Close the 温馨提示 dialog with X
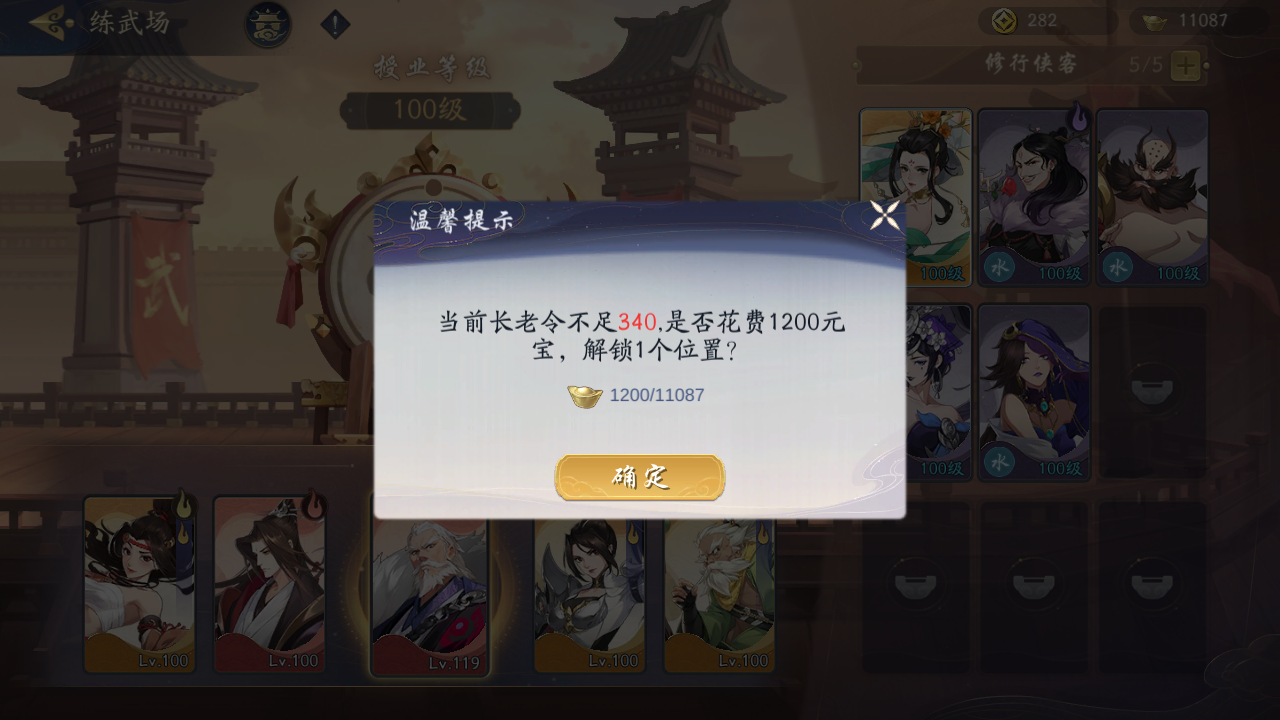Viewport: 1280px width, 720px height. pos(884,215)
